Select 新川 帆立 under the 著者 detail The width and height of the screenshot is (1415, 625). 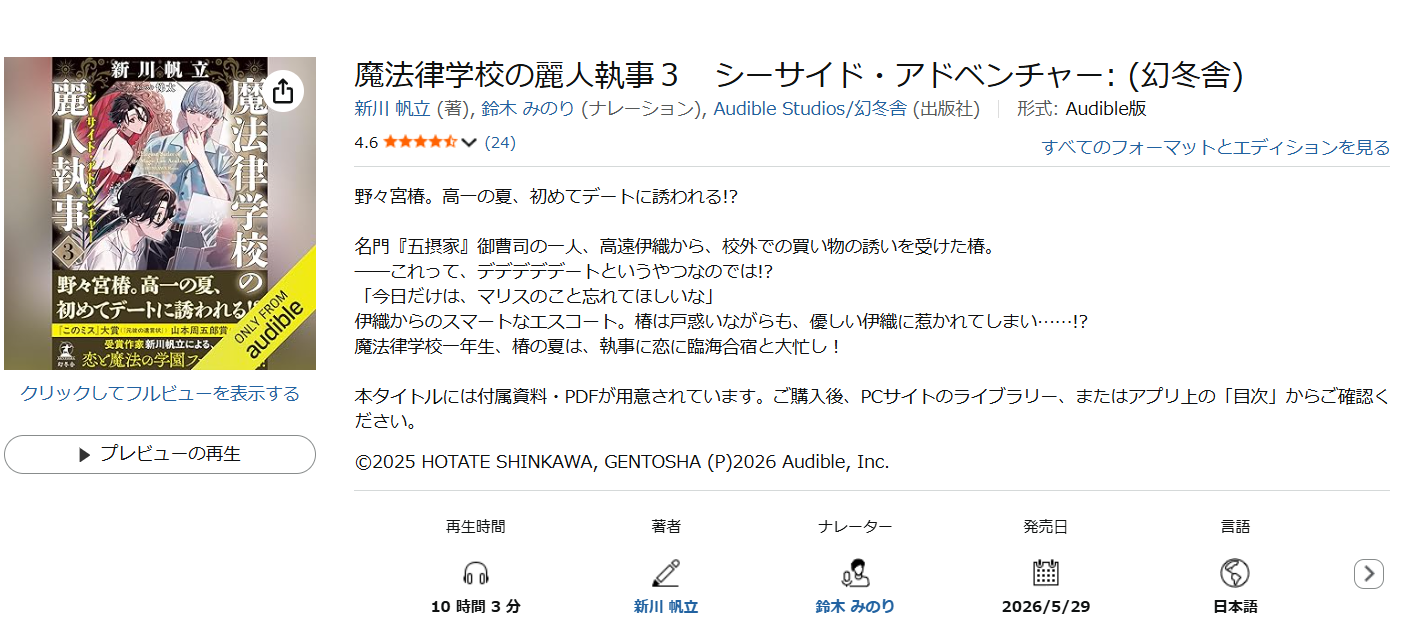click(666, 607)
